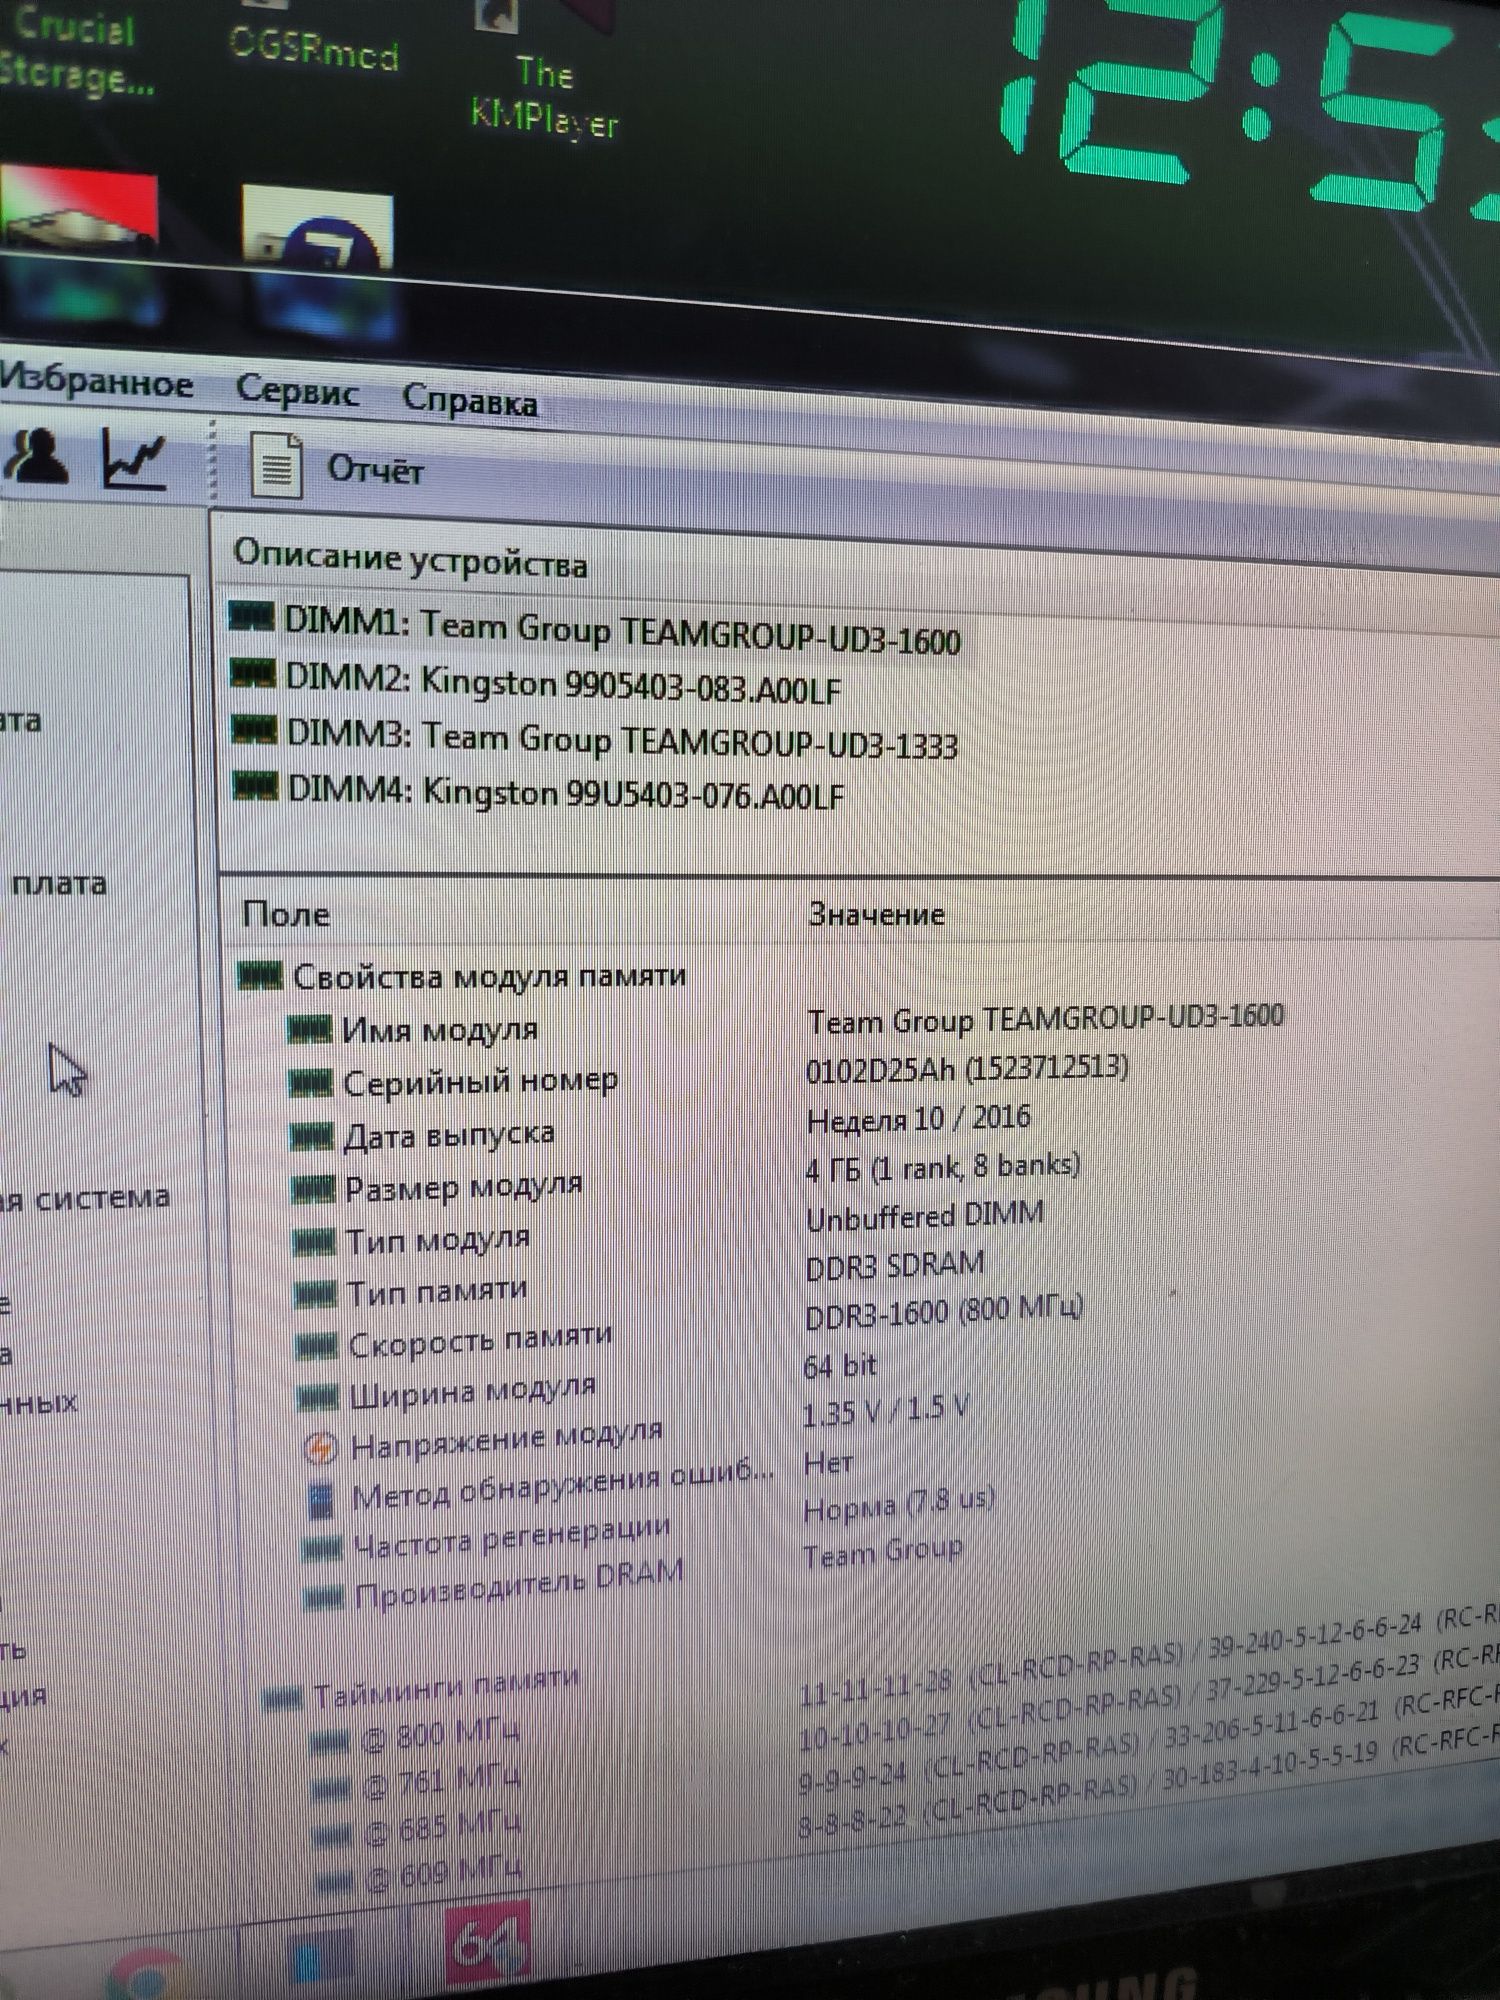Image resolution: width=1500 pixels, height=2000 pixels.
Task: Click the 1.35 V / 1.5 V value
Action: pos(886,1411)
